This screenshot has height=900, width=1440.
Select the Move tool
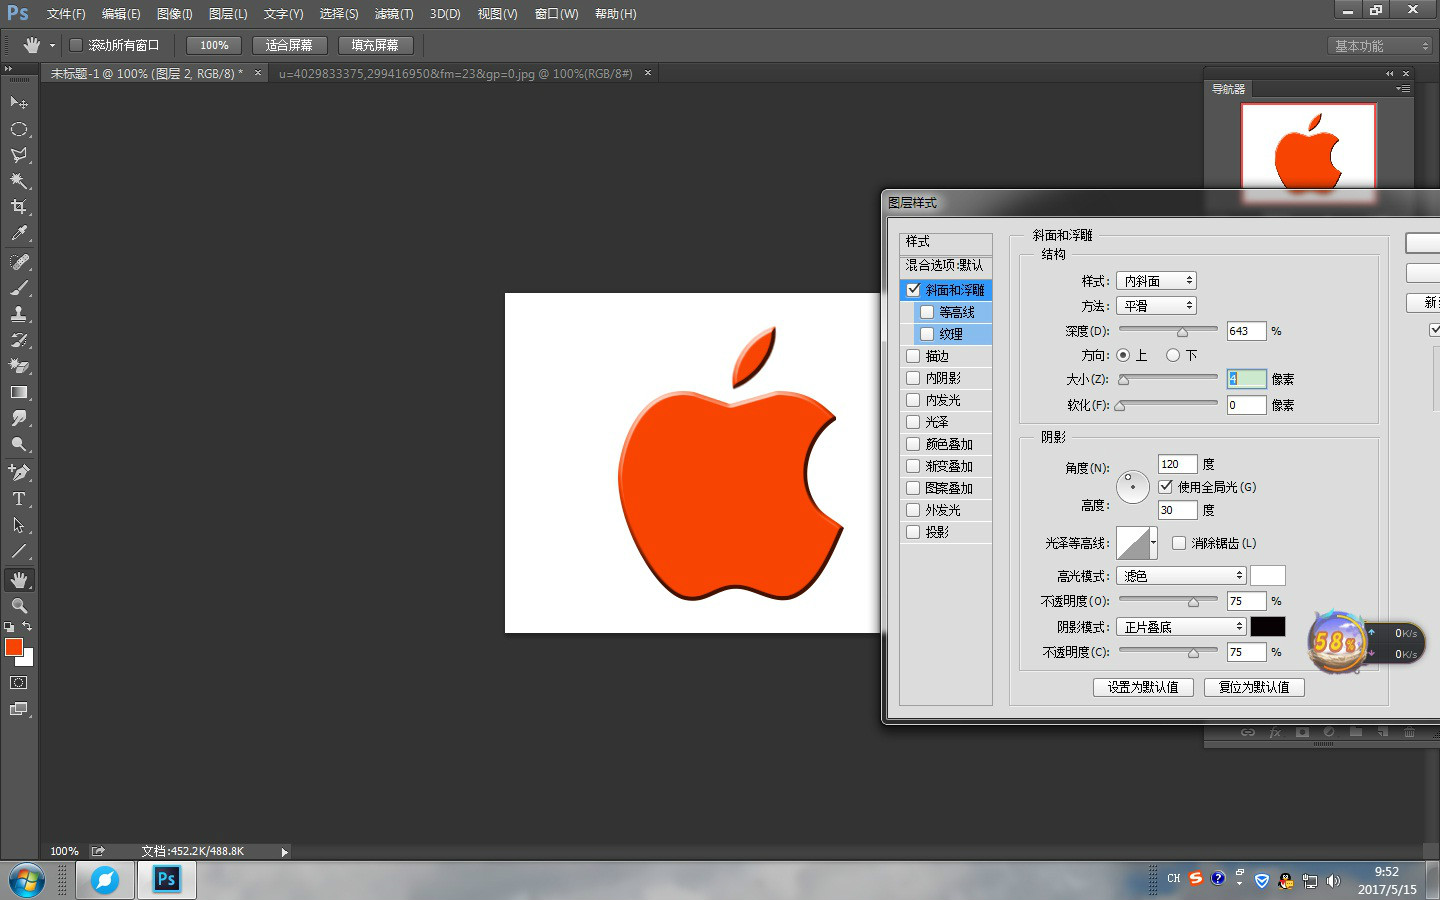(x=19, y=103)
